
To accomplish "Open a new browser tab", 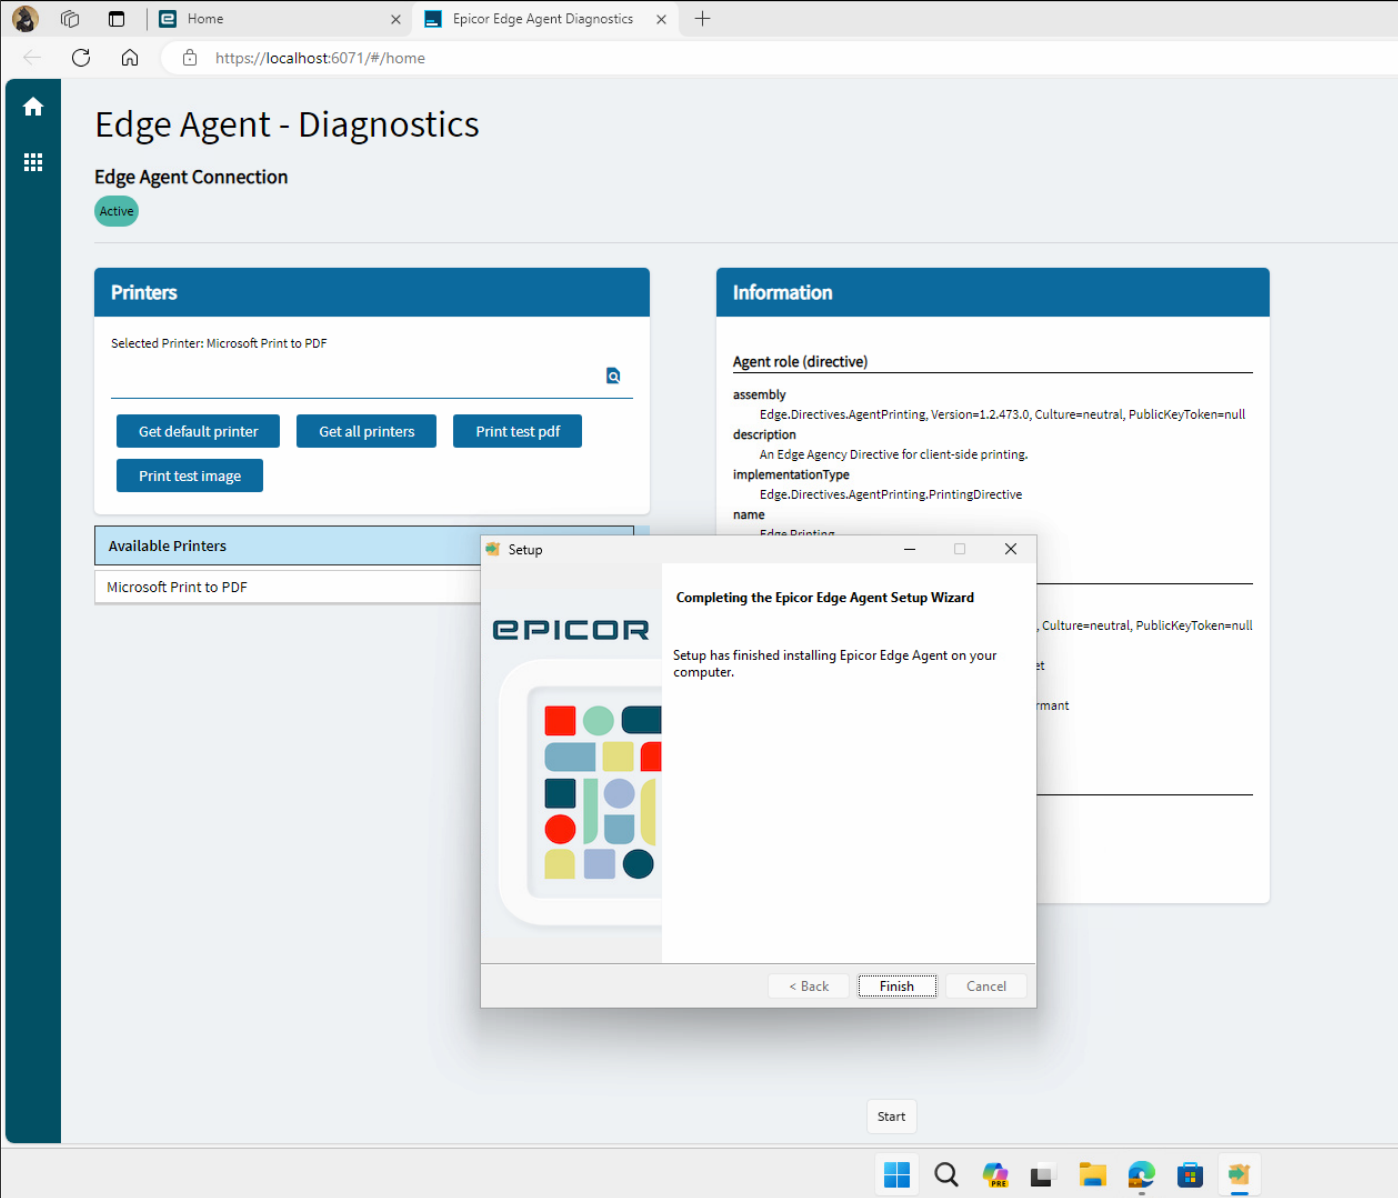I will pos(702,18).
